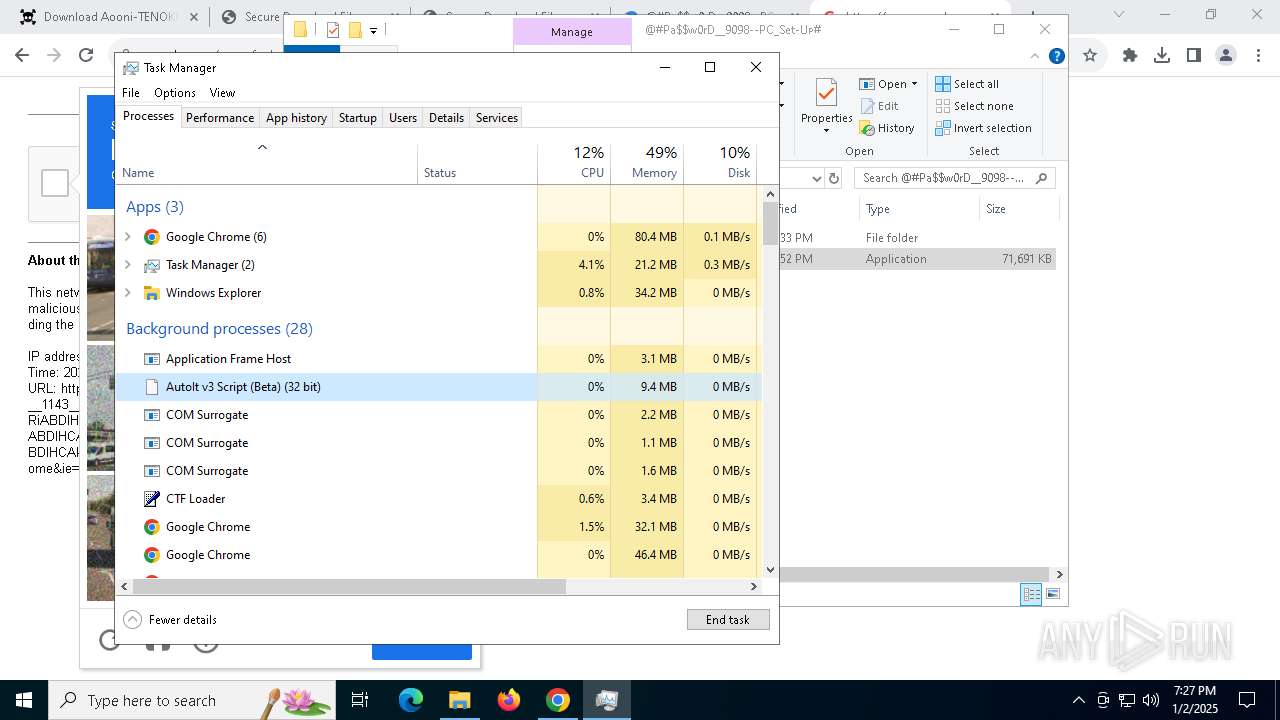The width and height of the screenshot is (1280, 720).
Task: Click the End task button
Action: pyautogui.click(x=728, y=620)
